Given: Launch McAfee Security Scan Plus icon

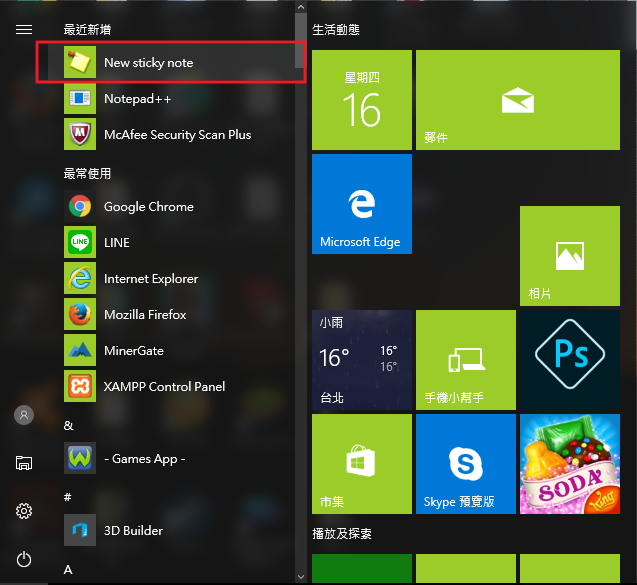Looking at the screenshot, I should (80, 134).
